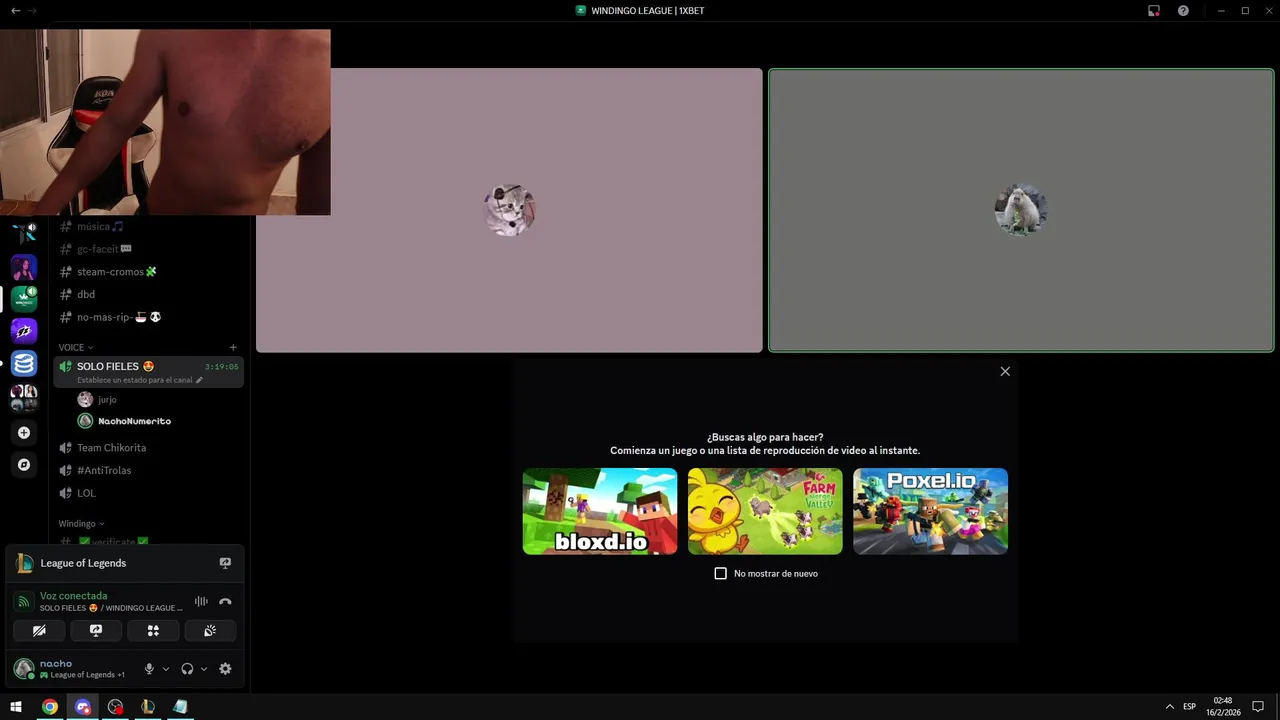This screenshot has width=1280, height=720.
Task: Share your screen from voice controls
Action: [x=96, y=631]
